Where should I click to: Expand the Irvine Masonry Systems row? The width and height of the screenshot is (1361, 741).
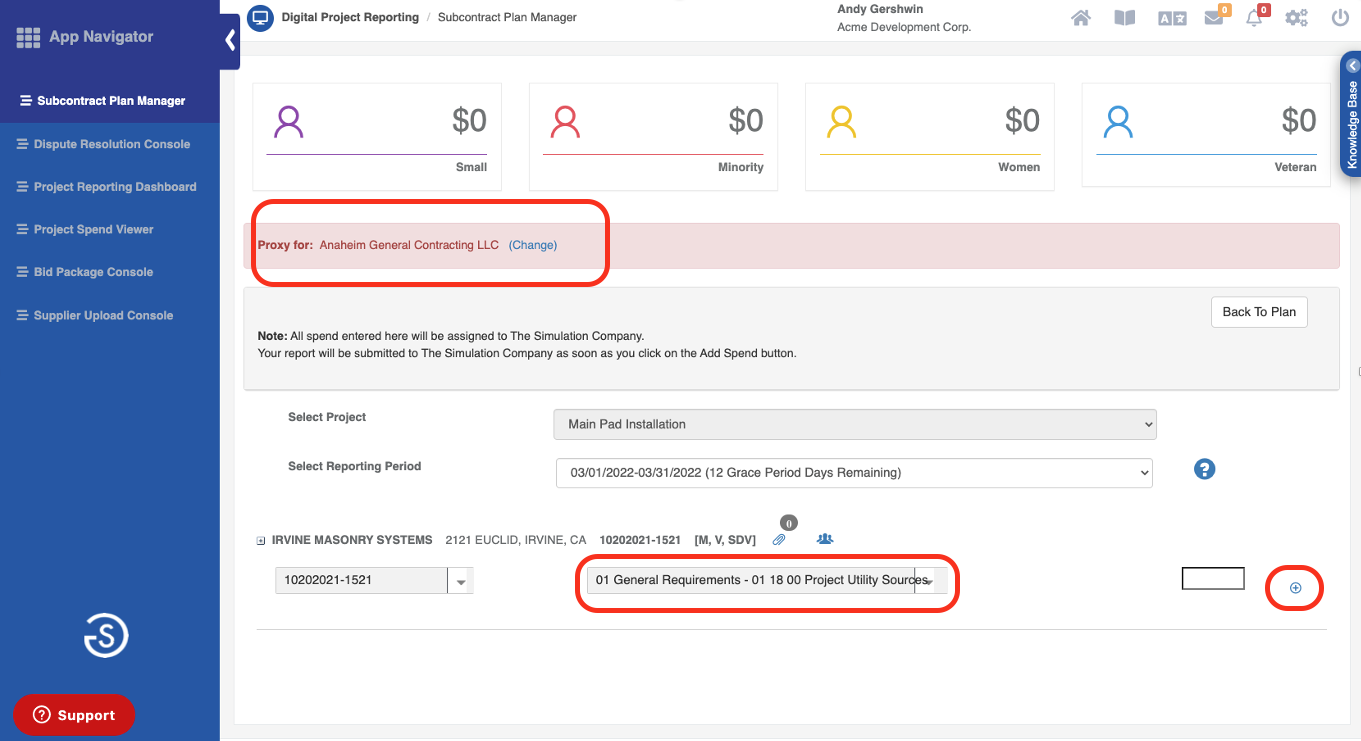261,541
